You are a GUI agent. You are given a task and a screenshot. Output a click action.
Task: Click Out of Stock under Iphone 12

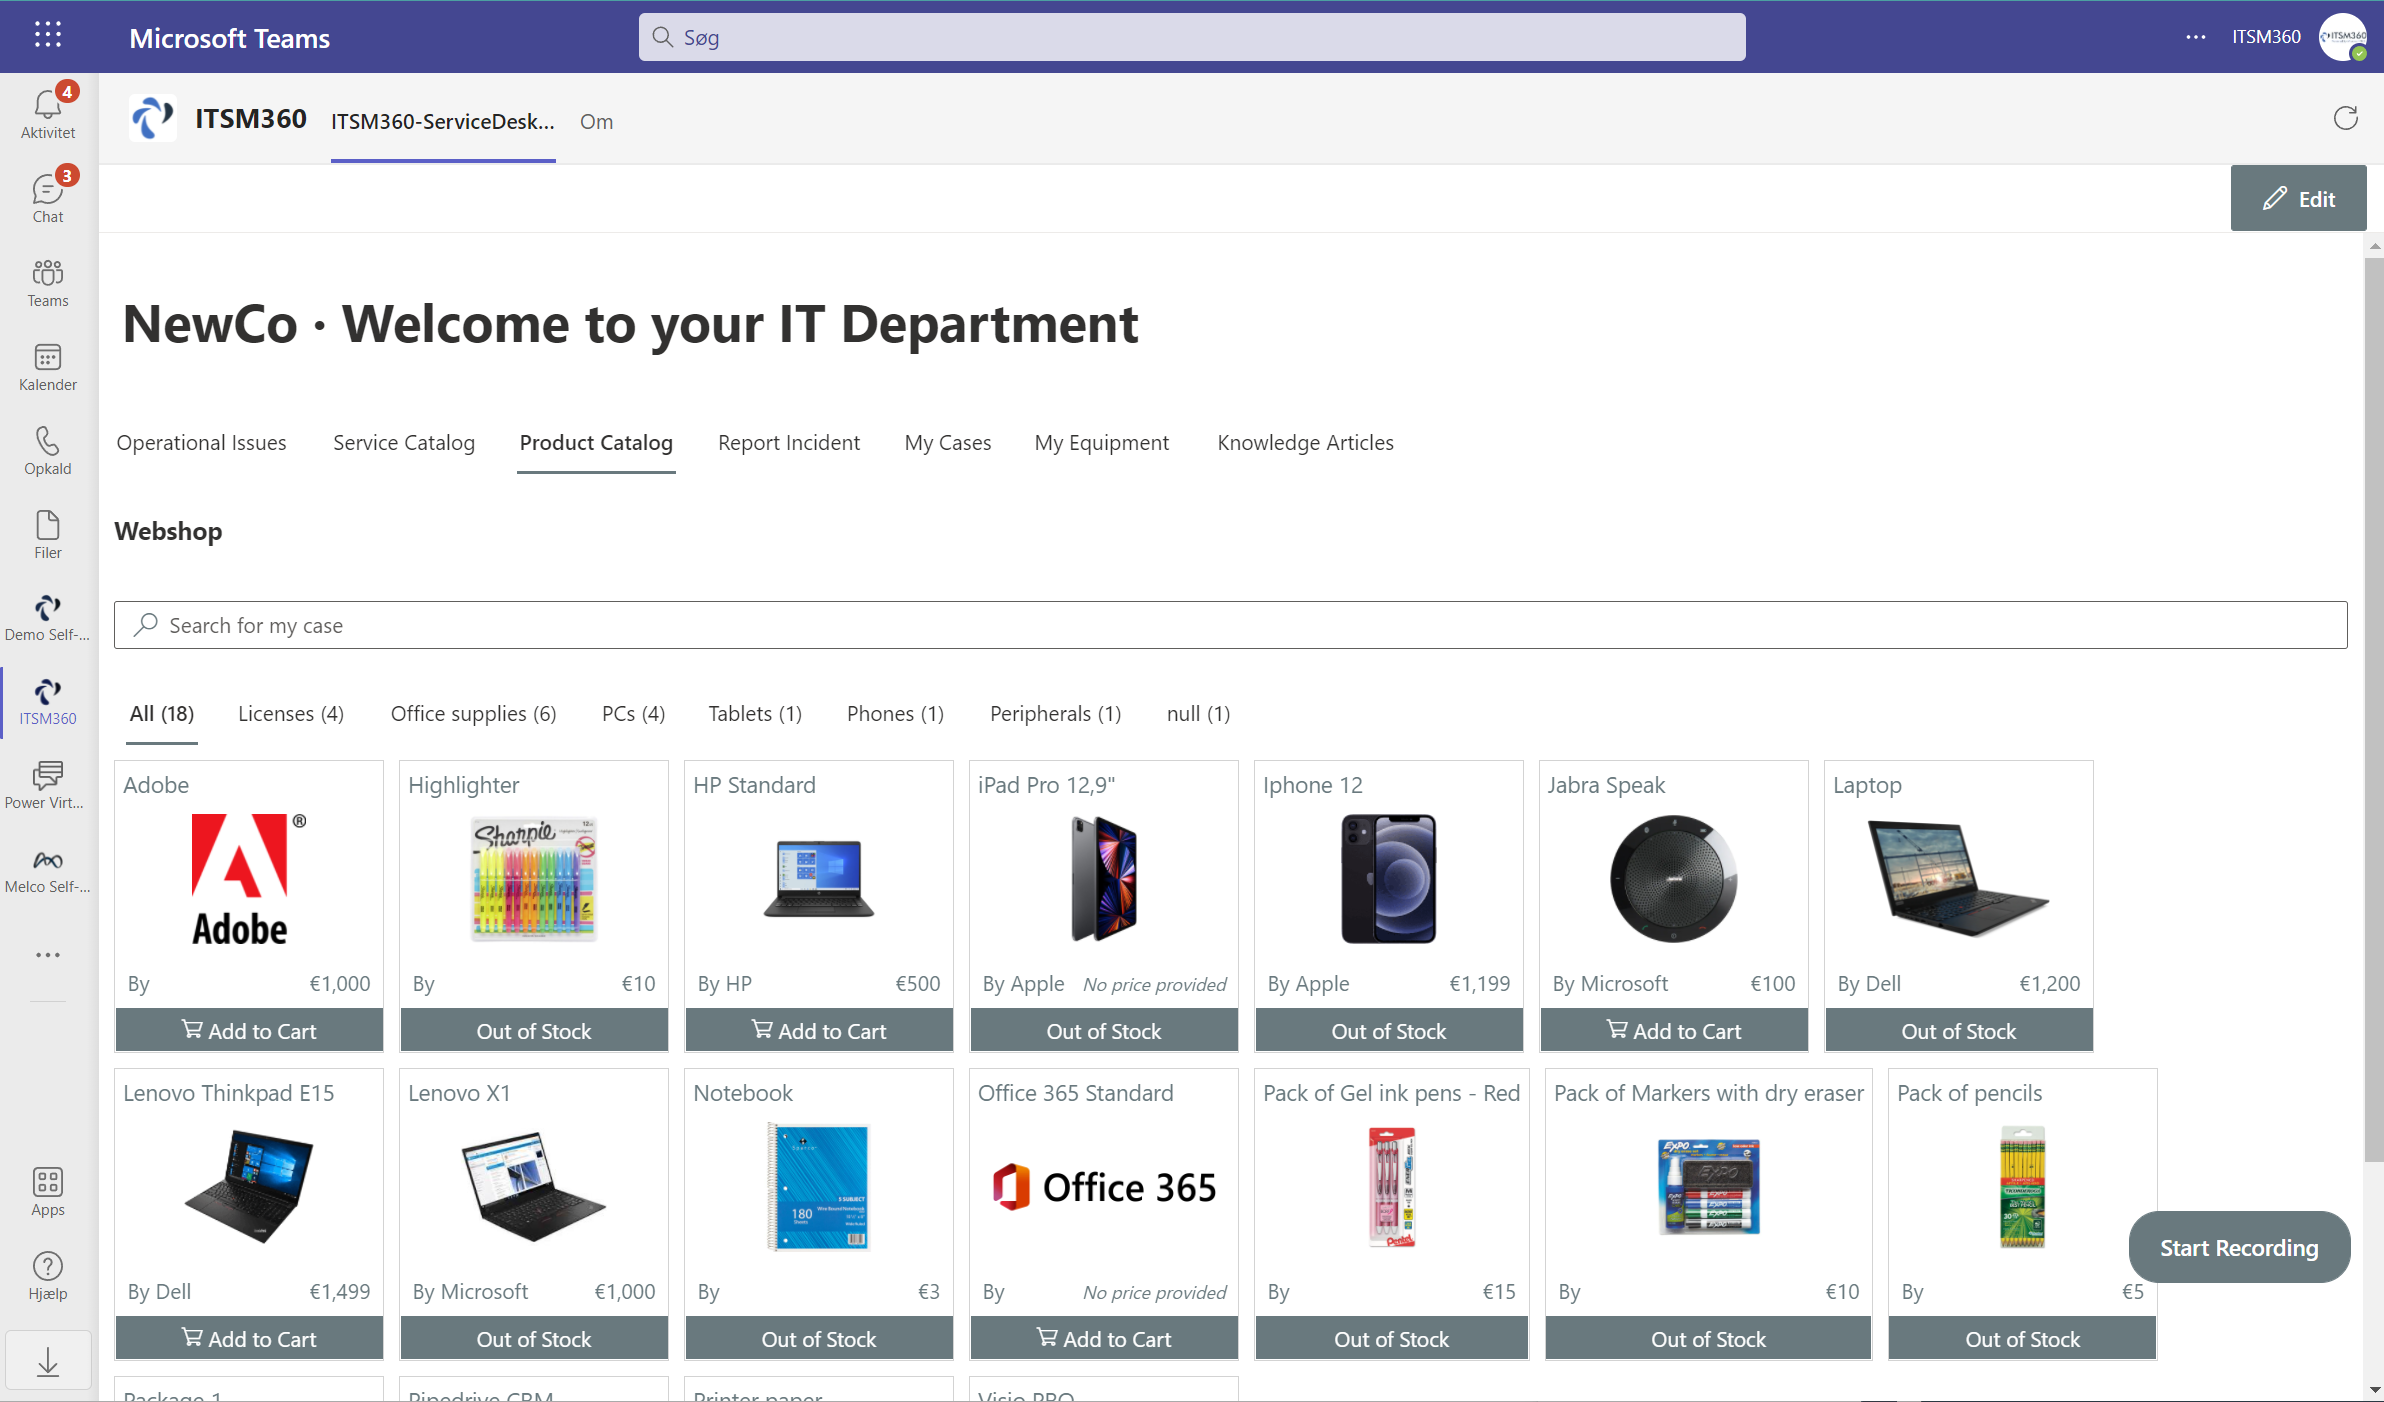click(1389, 1030)
